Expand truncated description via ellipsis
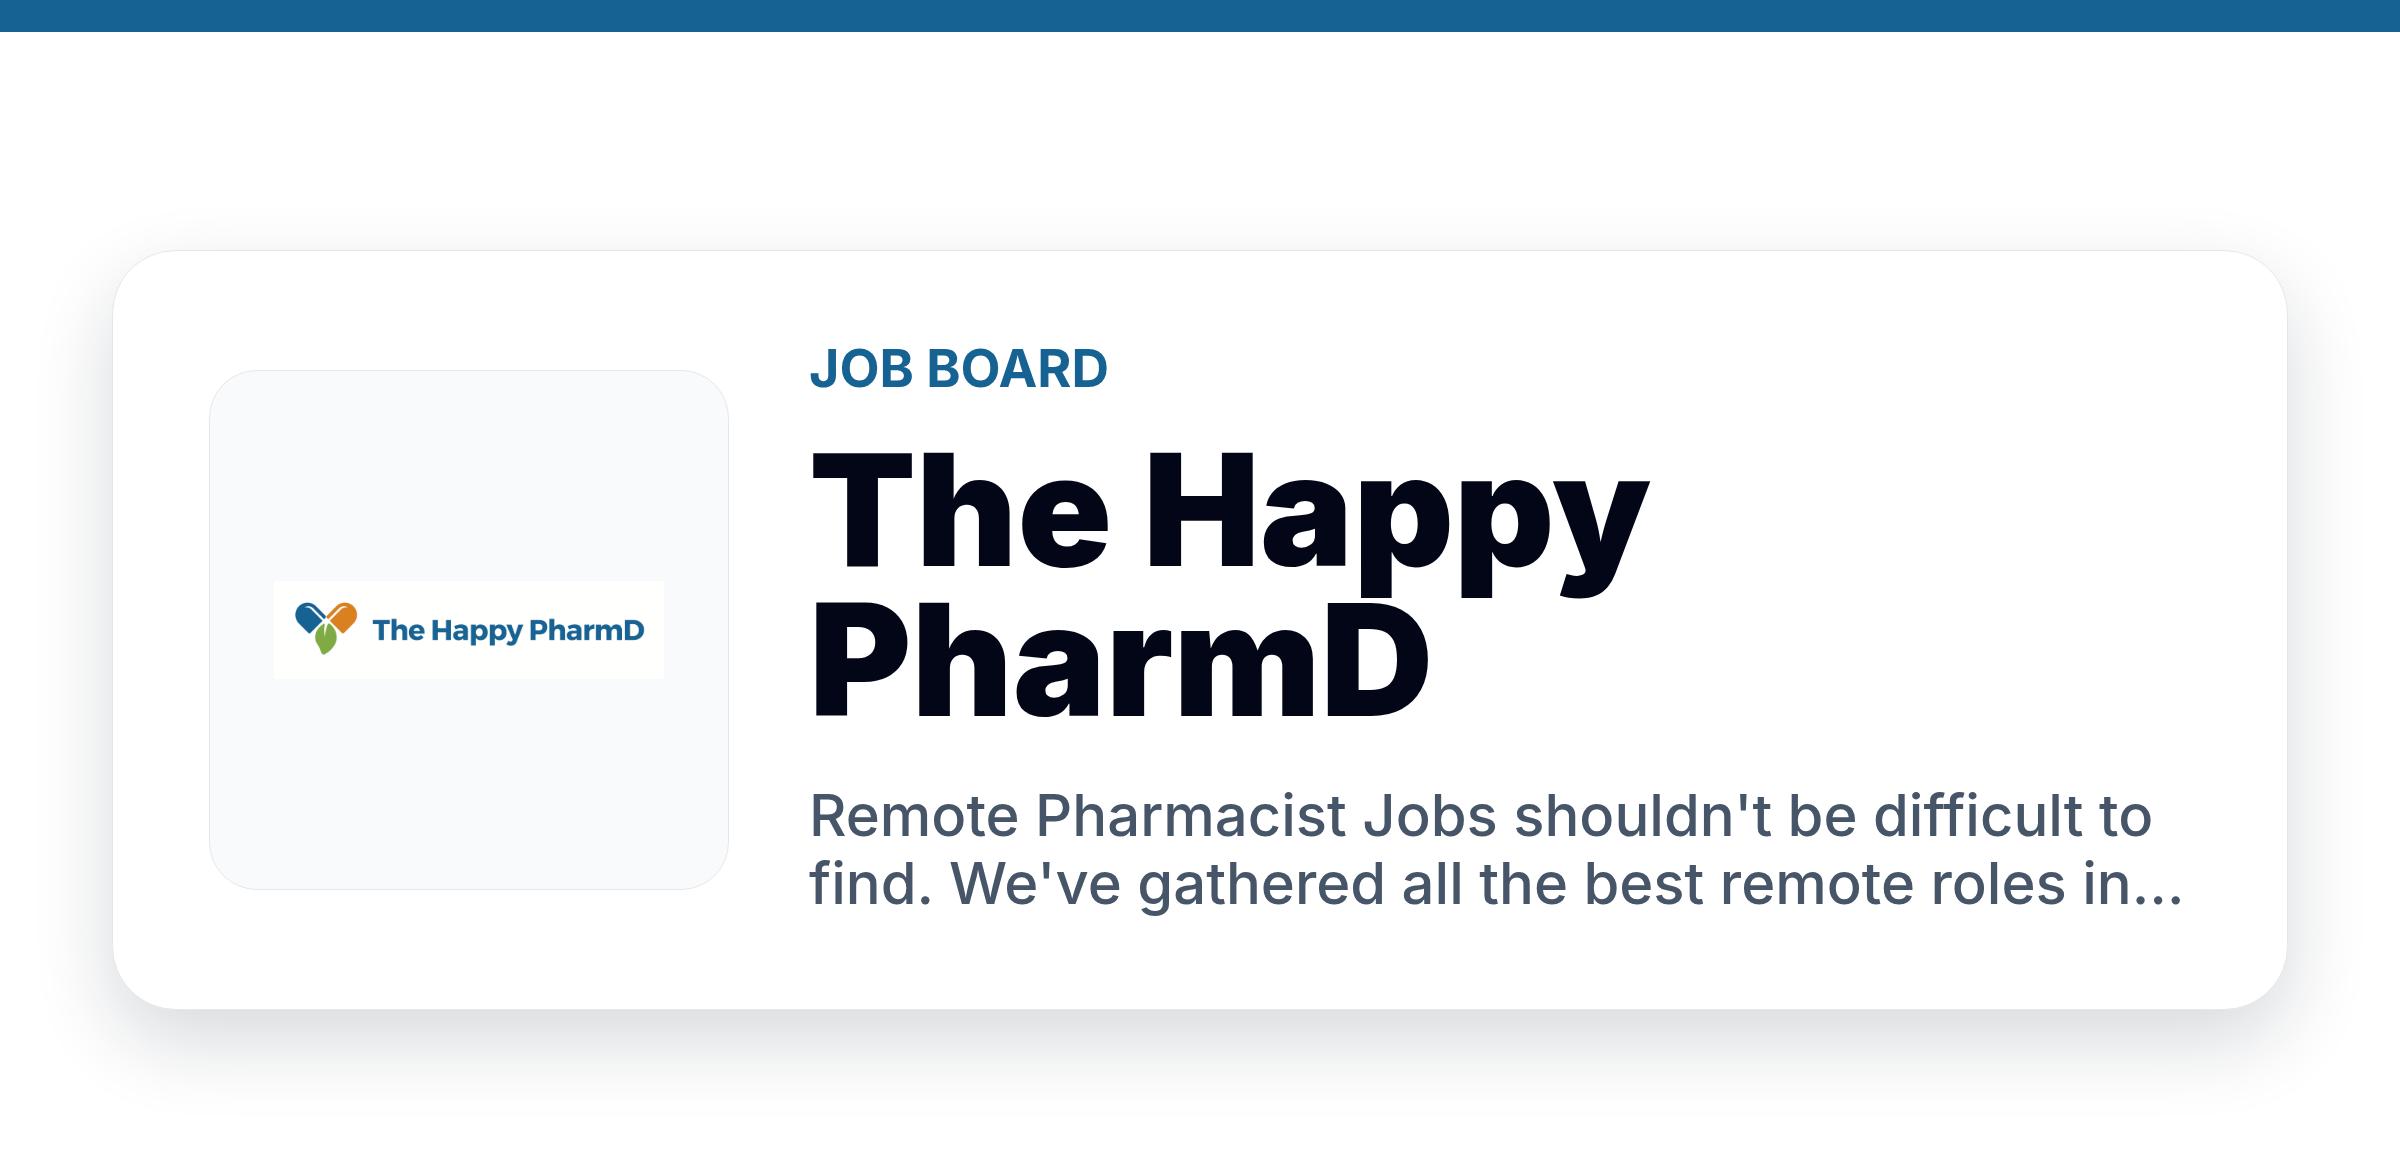The width and height of the screenshot is (2400, 1173). click(2158, 898)
